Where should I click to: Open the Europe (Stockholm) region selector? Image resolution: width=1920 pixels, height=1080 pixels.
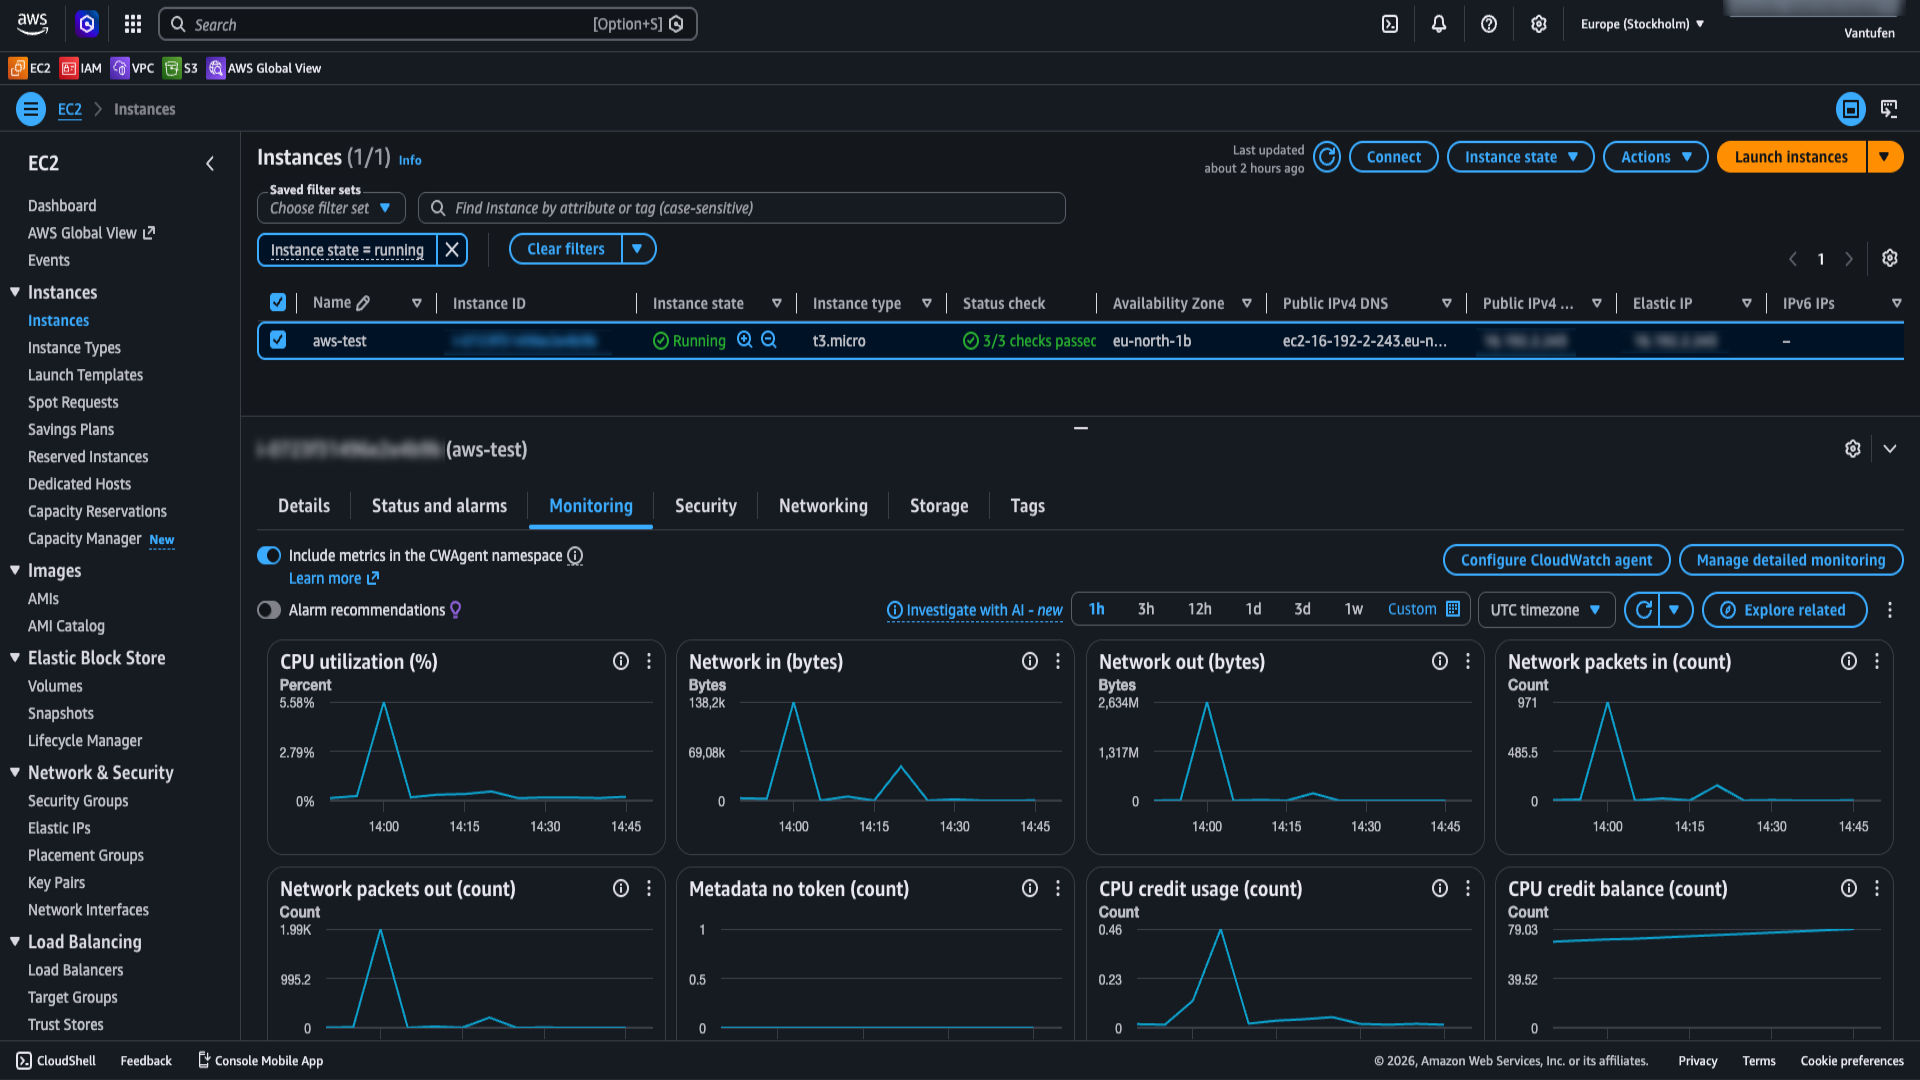(x=1642, y=24)
